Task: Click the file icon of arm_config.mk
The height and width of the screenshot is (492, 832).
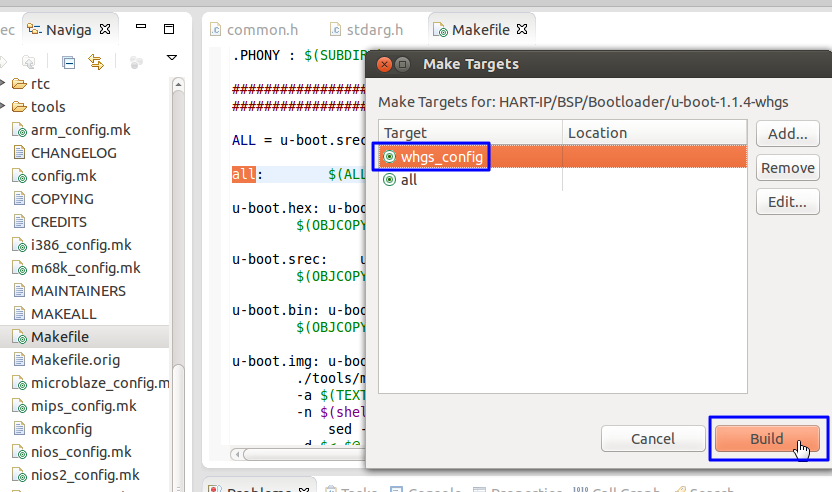Action: click(20, 130)
